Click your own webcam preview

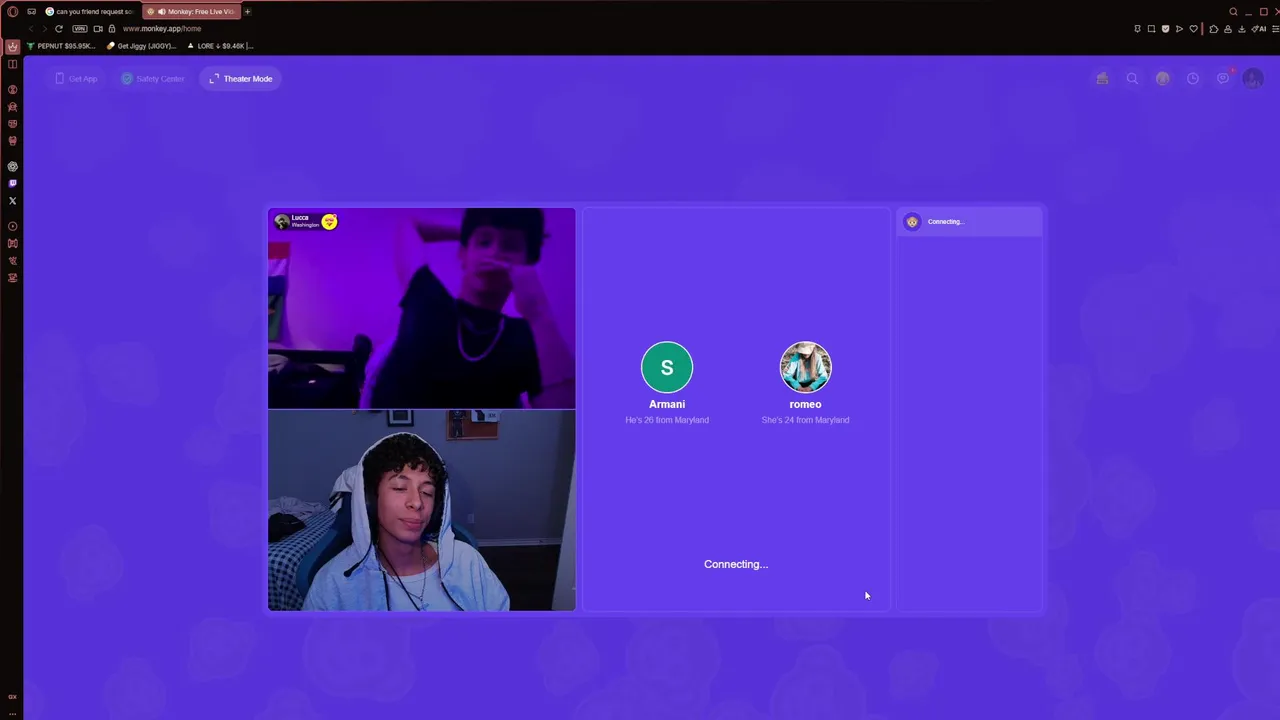[x=421, y=510]
